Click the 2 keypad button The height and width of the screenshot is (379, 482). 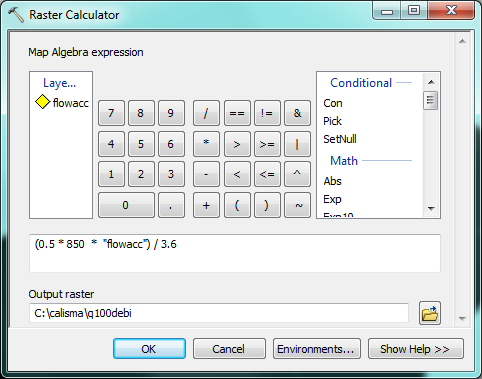click(x=141, y=174)
